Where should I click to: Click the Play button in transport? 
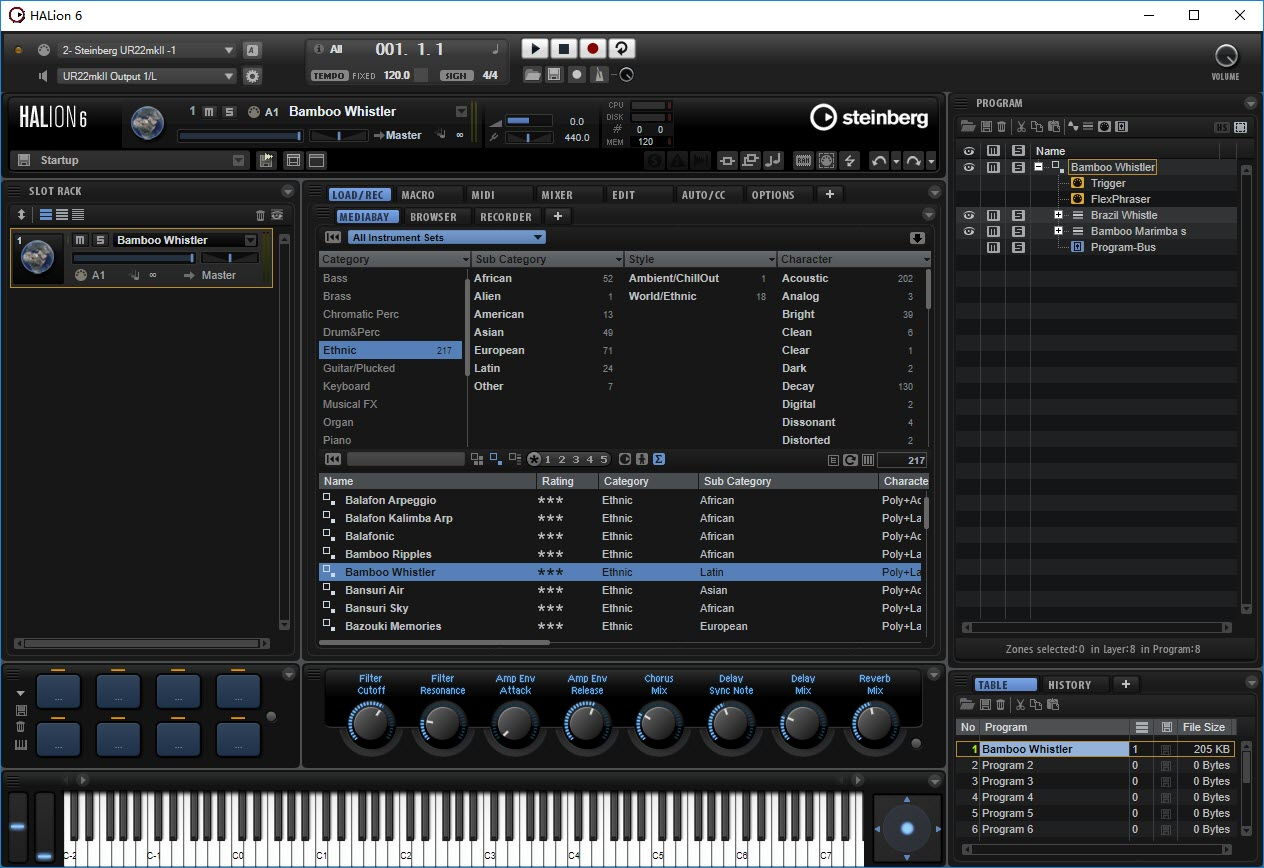pos(535,49)
